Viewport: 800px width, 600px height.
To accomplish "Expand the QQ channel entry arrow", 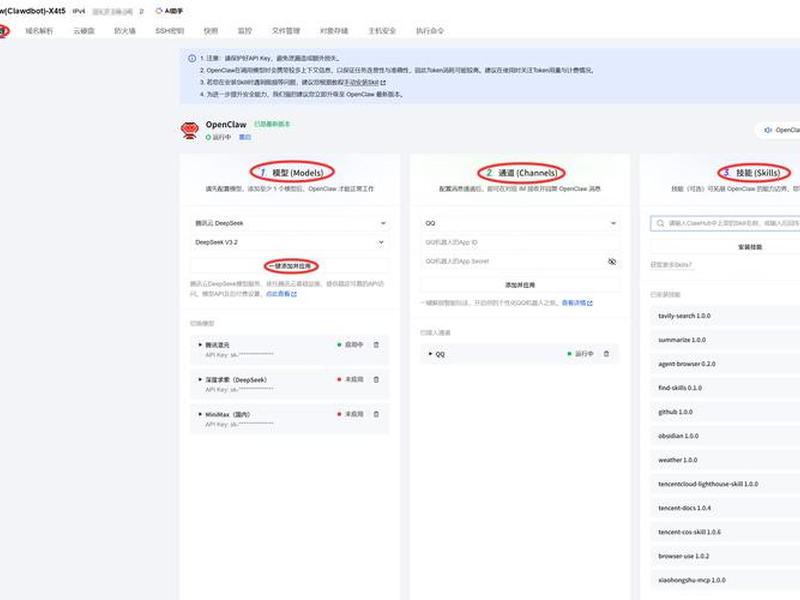I will (430, 354).
